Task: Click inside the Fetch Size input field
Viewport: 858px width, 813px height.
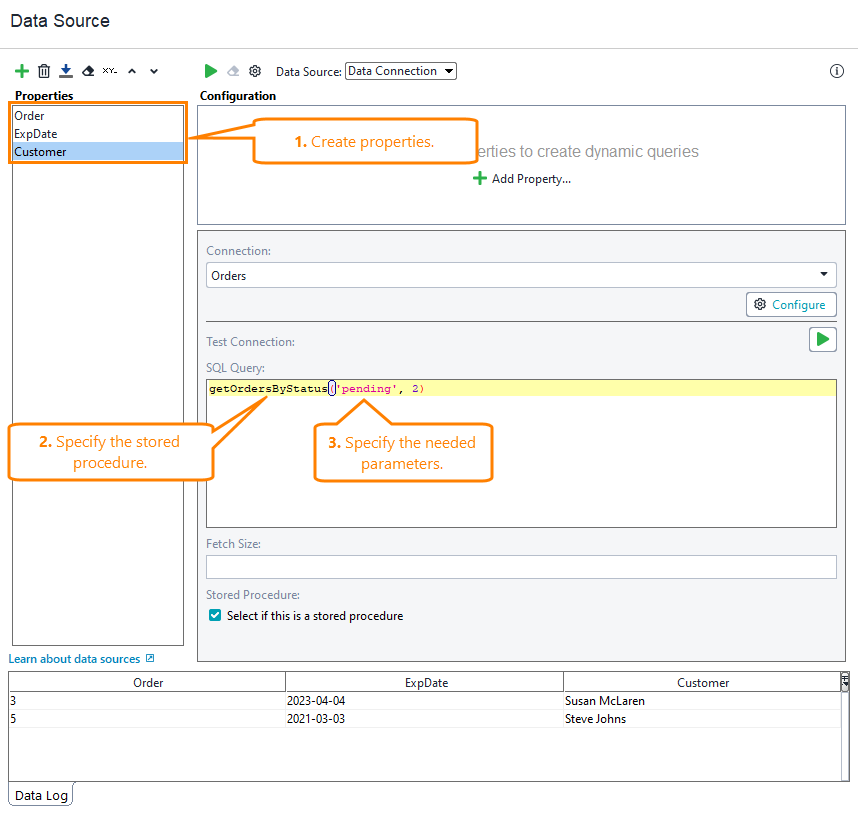Action: (x=520, y=567)
